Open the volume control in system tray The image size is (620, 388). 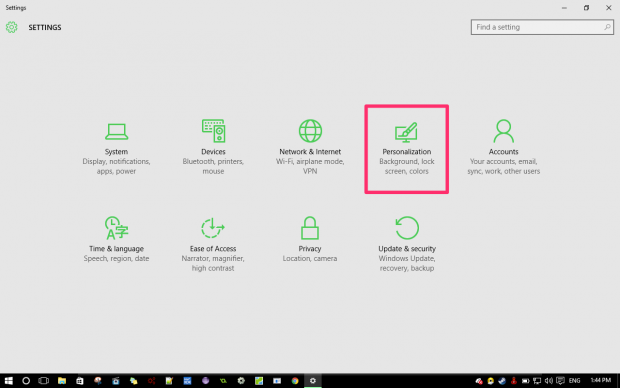pos(548,381)
